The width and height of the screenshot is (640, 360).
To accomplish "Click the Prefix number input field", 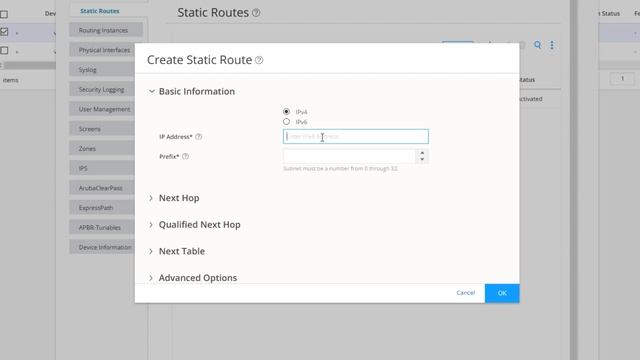I will pos(349,156).
